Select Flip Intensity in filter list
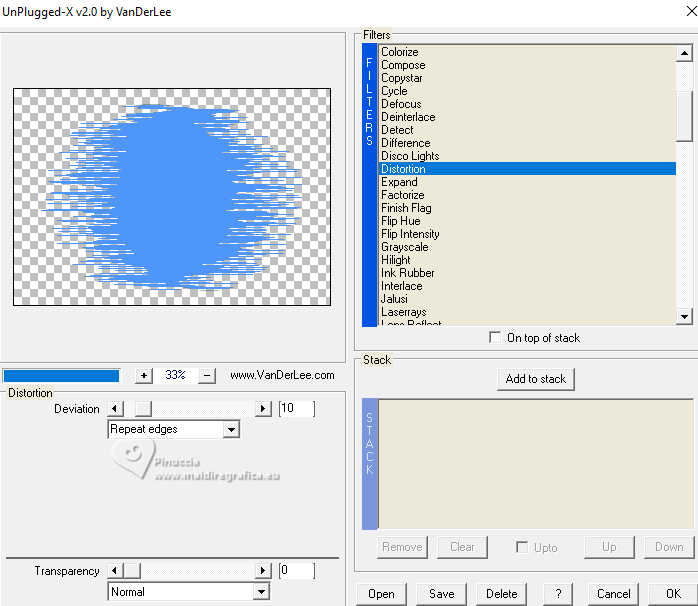The width and height of the screenshot is (698, 606). [x=527, y=234]
